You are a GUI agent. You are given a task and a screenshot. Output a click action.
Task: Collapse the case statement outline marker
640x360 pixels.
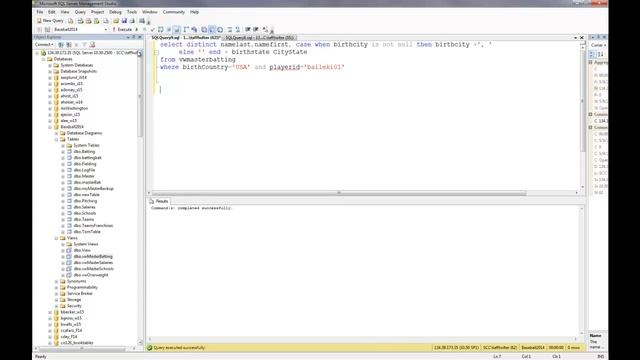156,52
